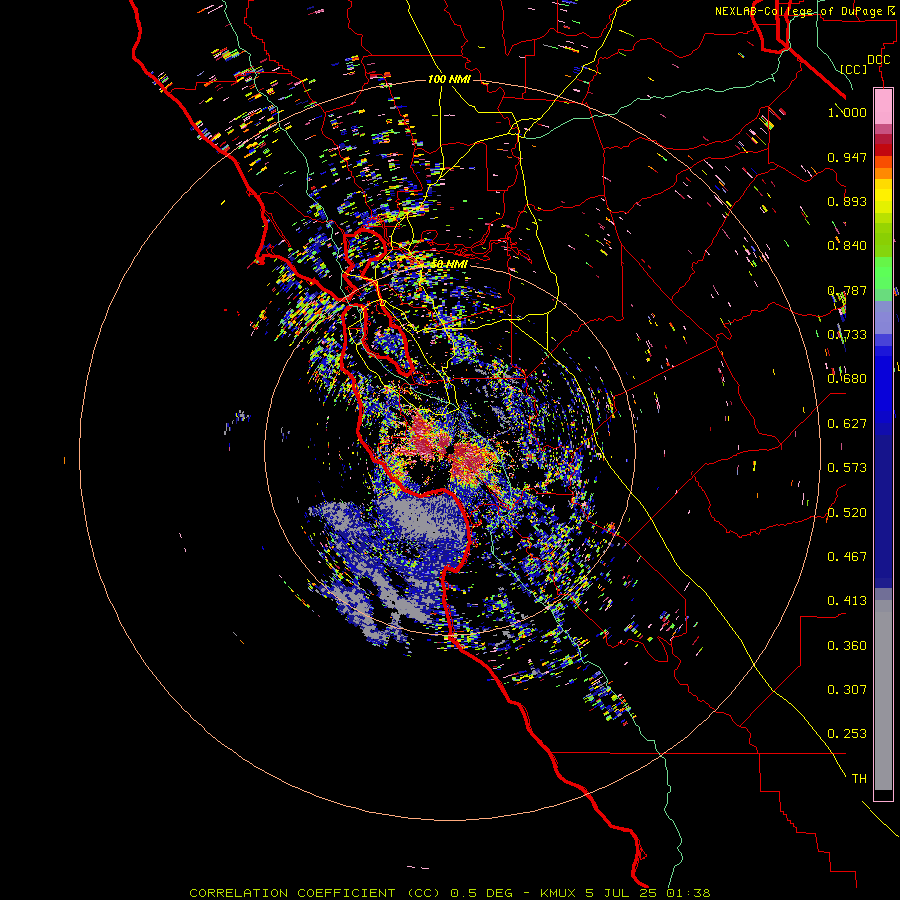Click the 50 NMI range ring label

[x=449, y=264]
